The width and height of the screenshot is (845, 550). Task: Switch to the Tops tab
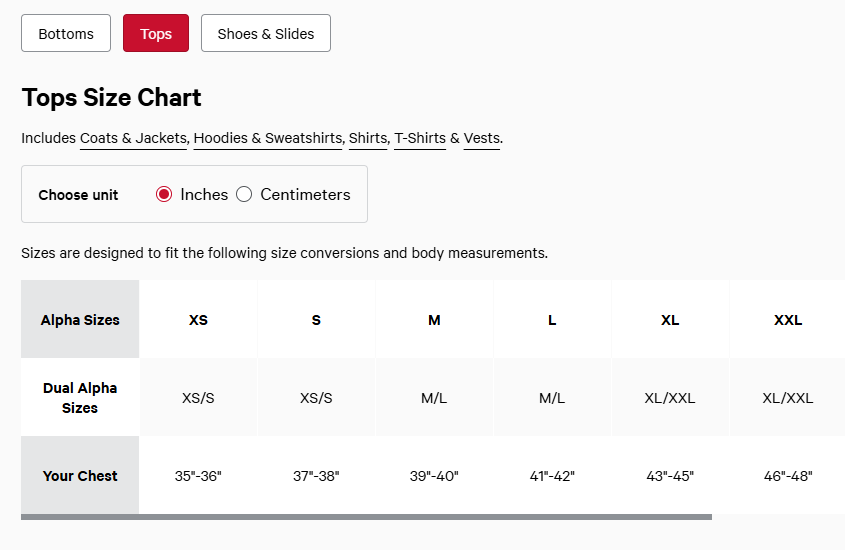click(156, 33)
